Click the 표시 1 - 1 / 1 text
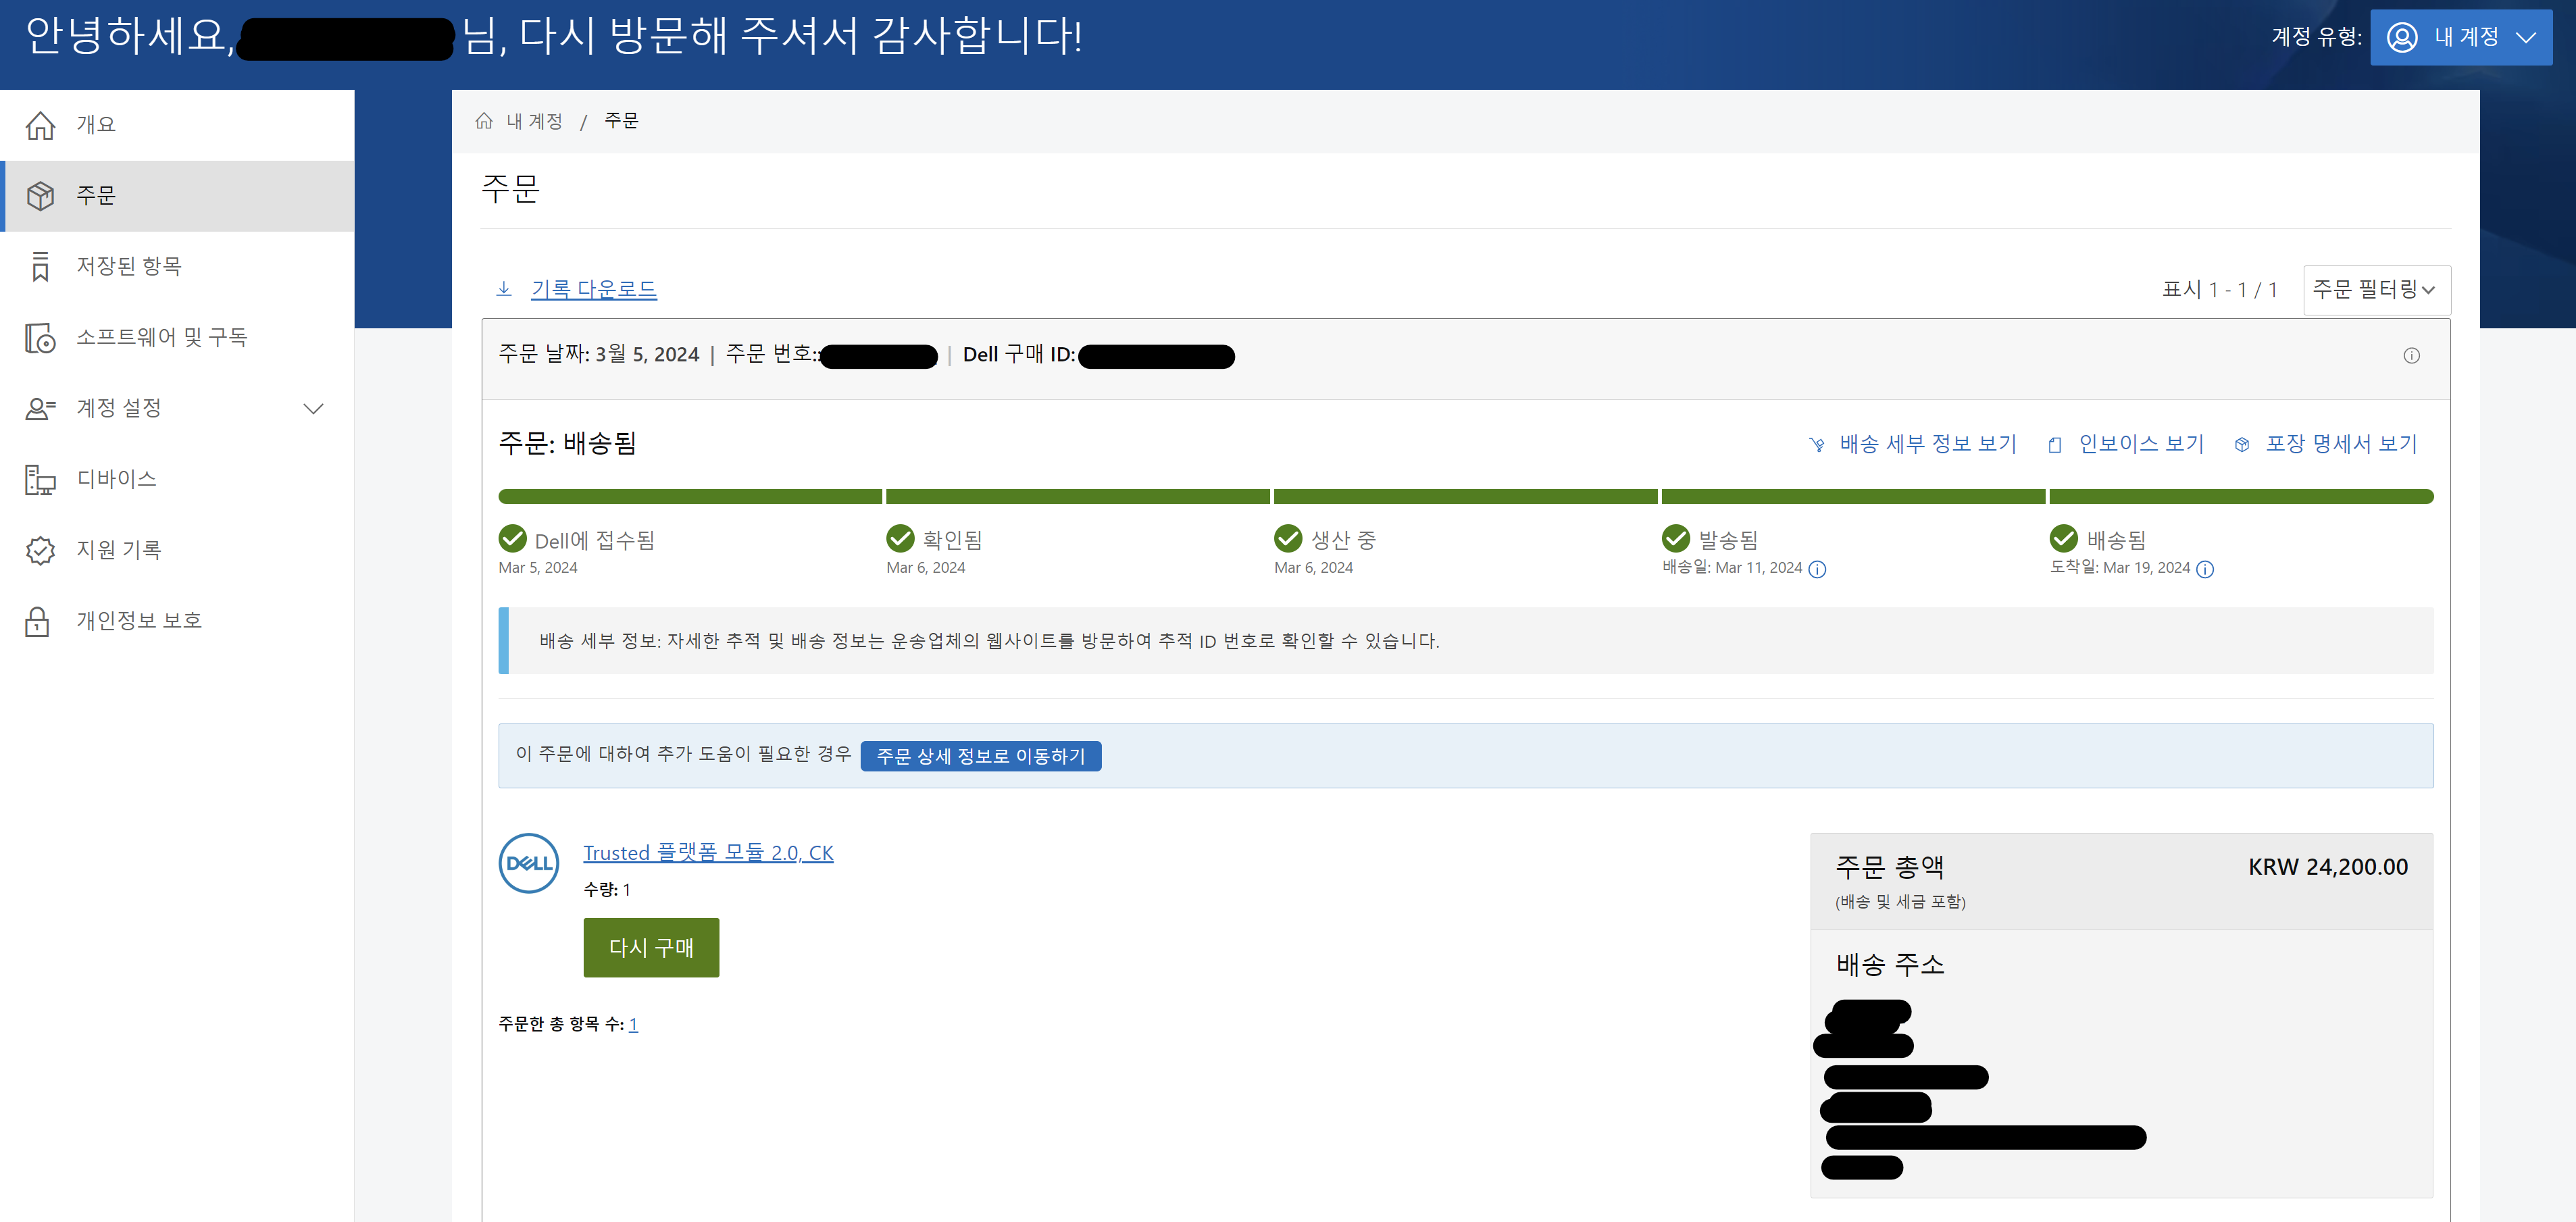The height and width of the screenshot is (1222, 2576). coord(2219,290)
